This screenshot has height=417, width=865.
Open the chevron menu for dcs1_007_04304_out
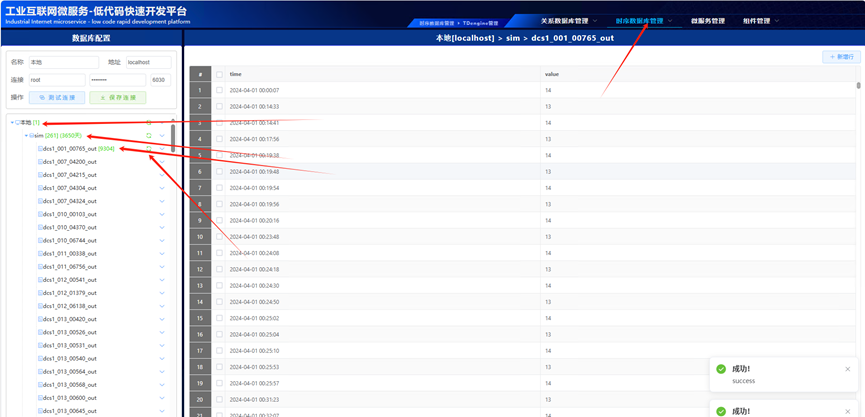(162, 188)
